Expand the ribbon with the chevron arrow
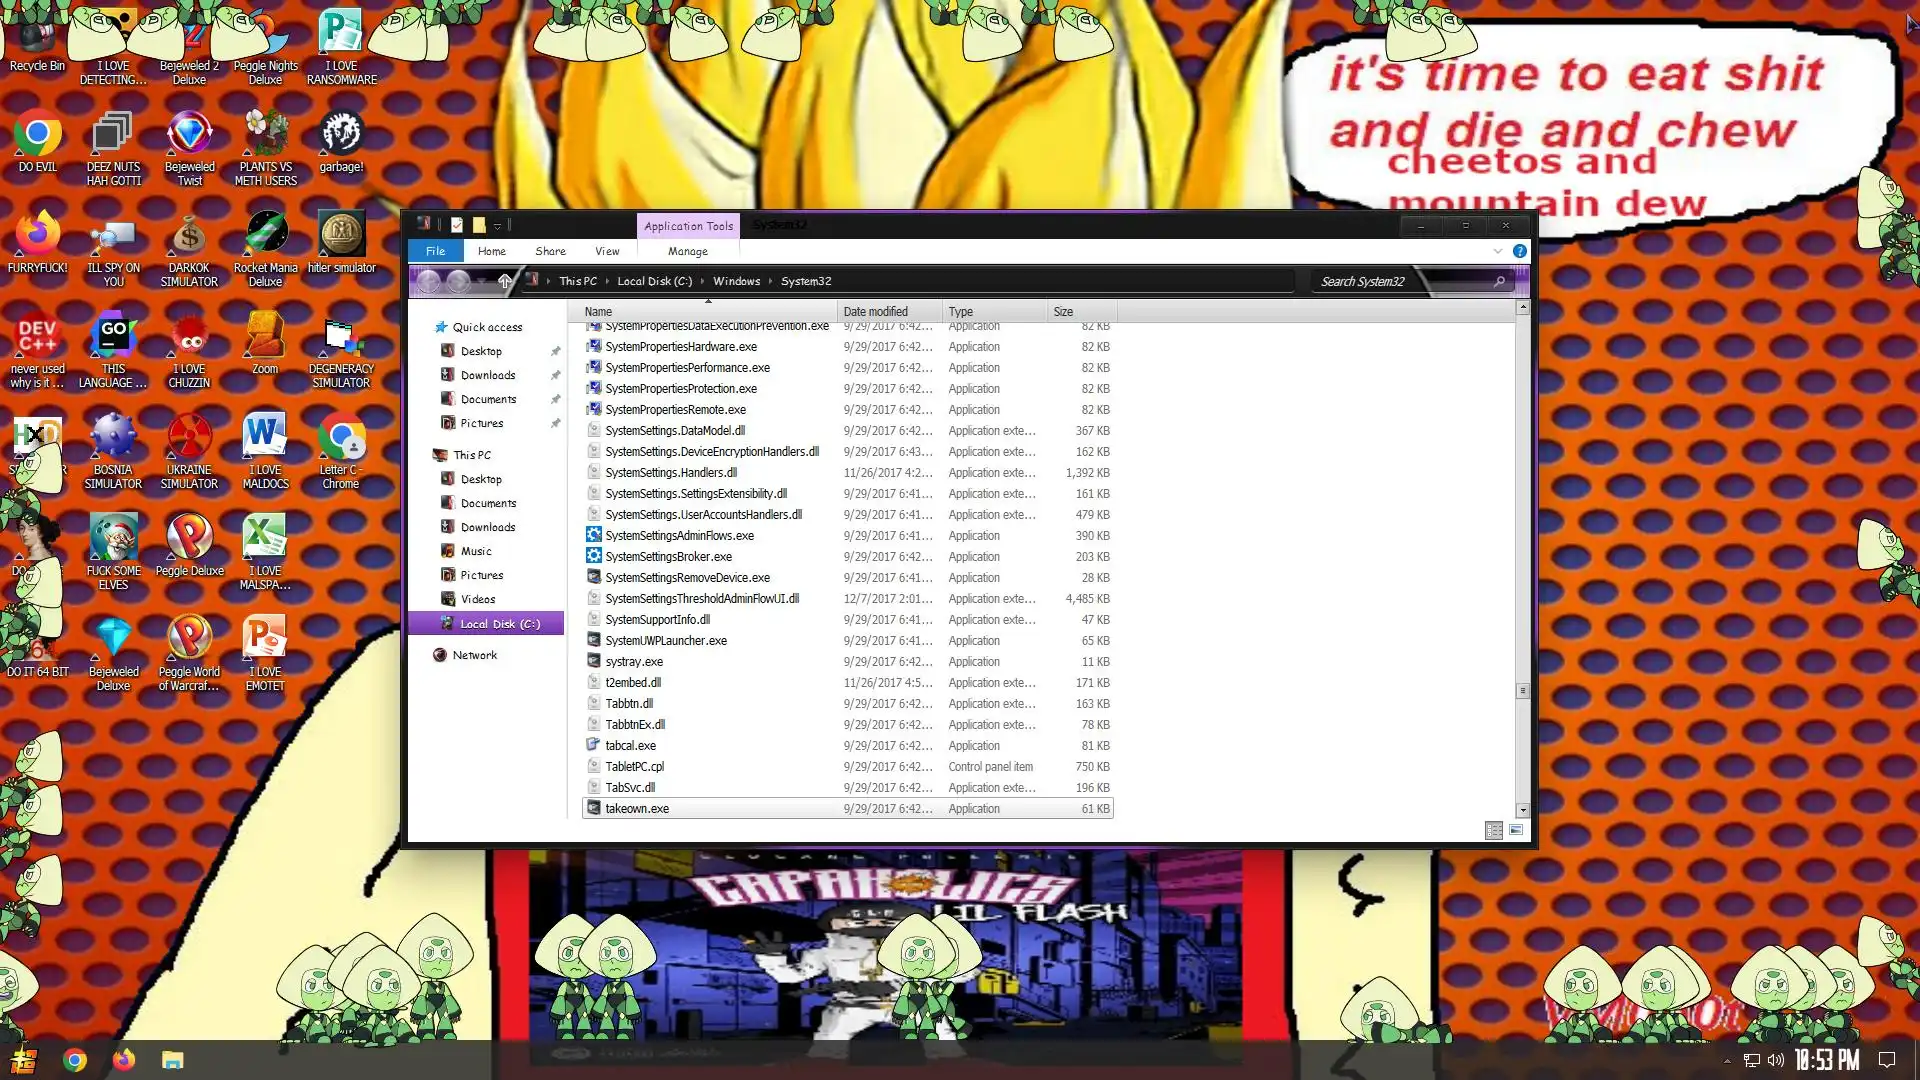Image resolution: width=1920 pixels, height=1080 pixels. (x=1497, y=251)
